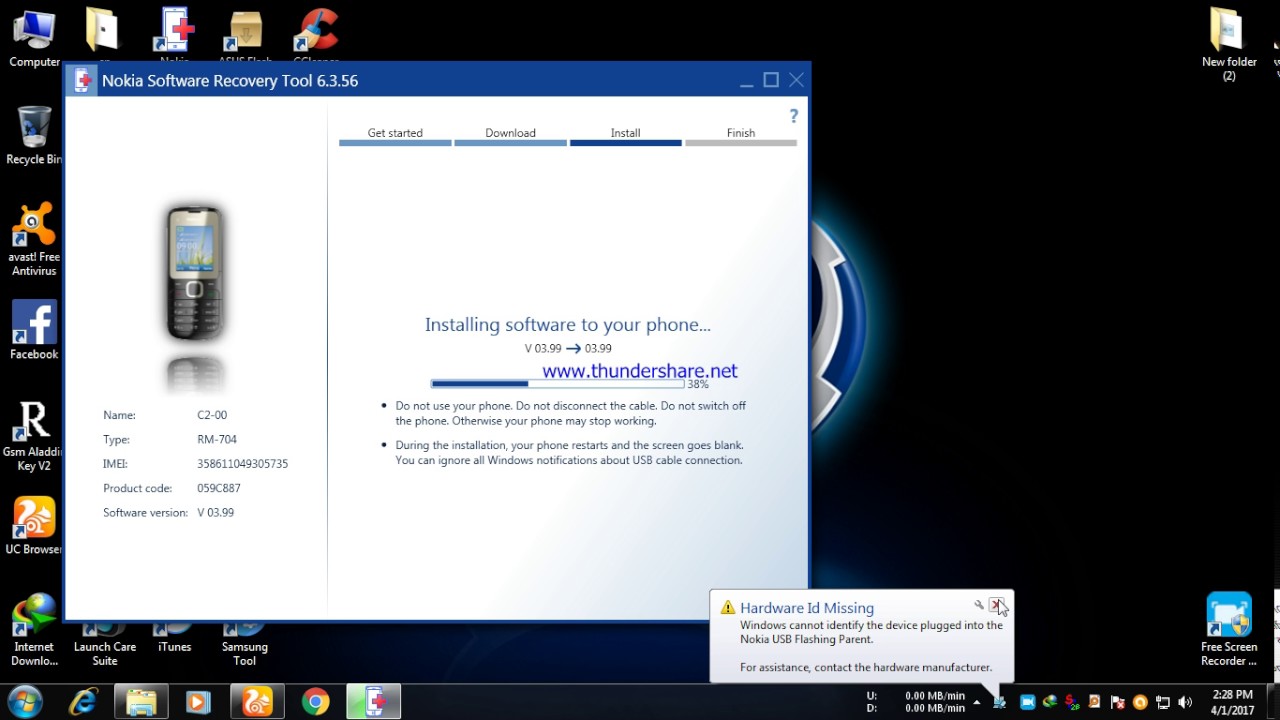Open the help question mark icon

pyautogui.click(x=794, y=116)
